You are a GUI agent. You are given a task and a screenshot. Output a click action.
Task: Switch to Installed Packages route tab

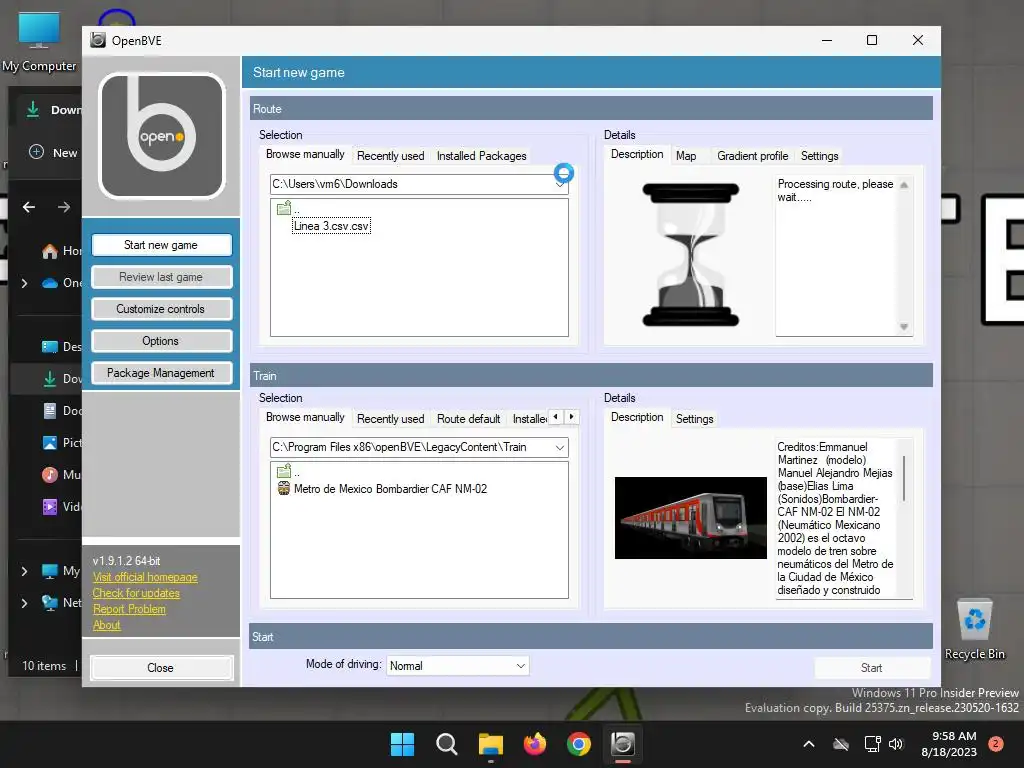tap(481, 156)
